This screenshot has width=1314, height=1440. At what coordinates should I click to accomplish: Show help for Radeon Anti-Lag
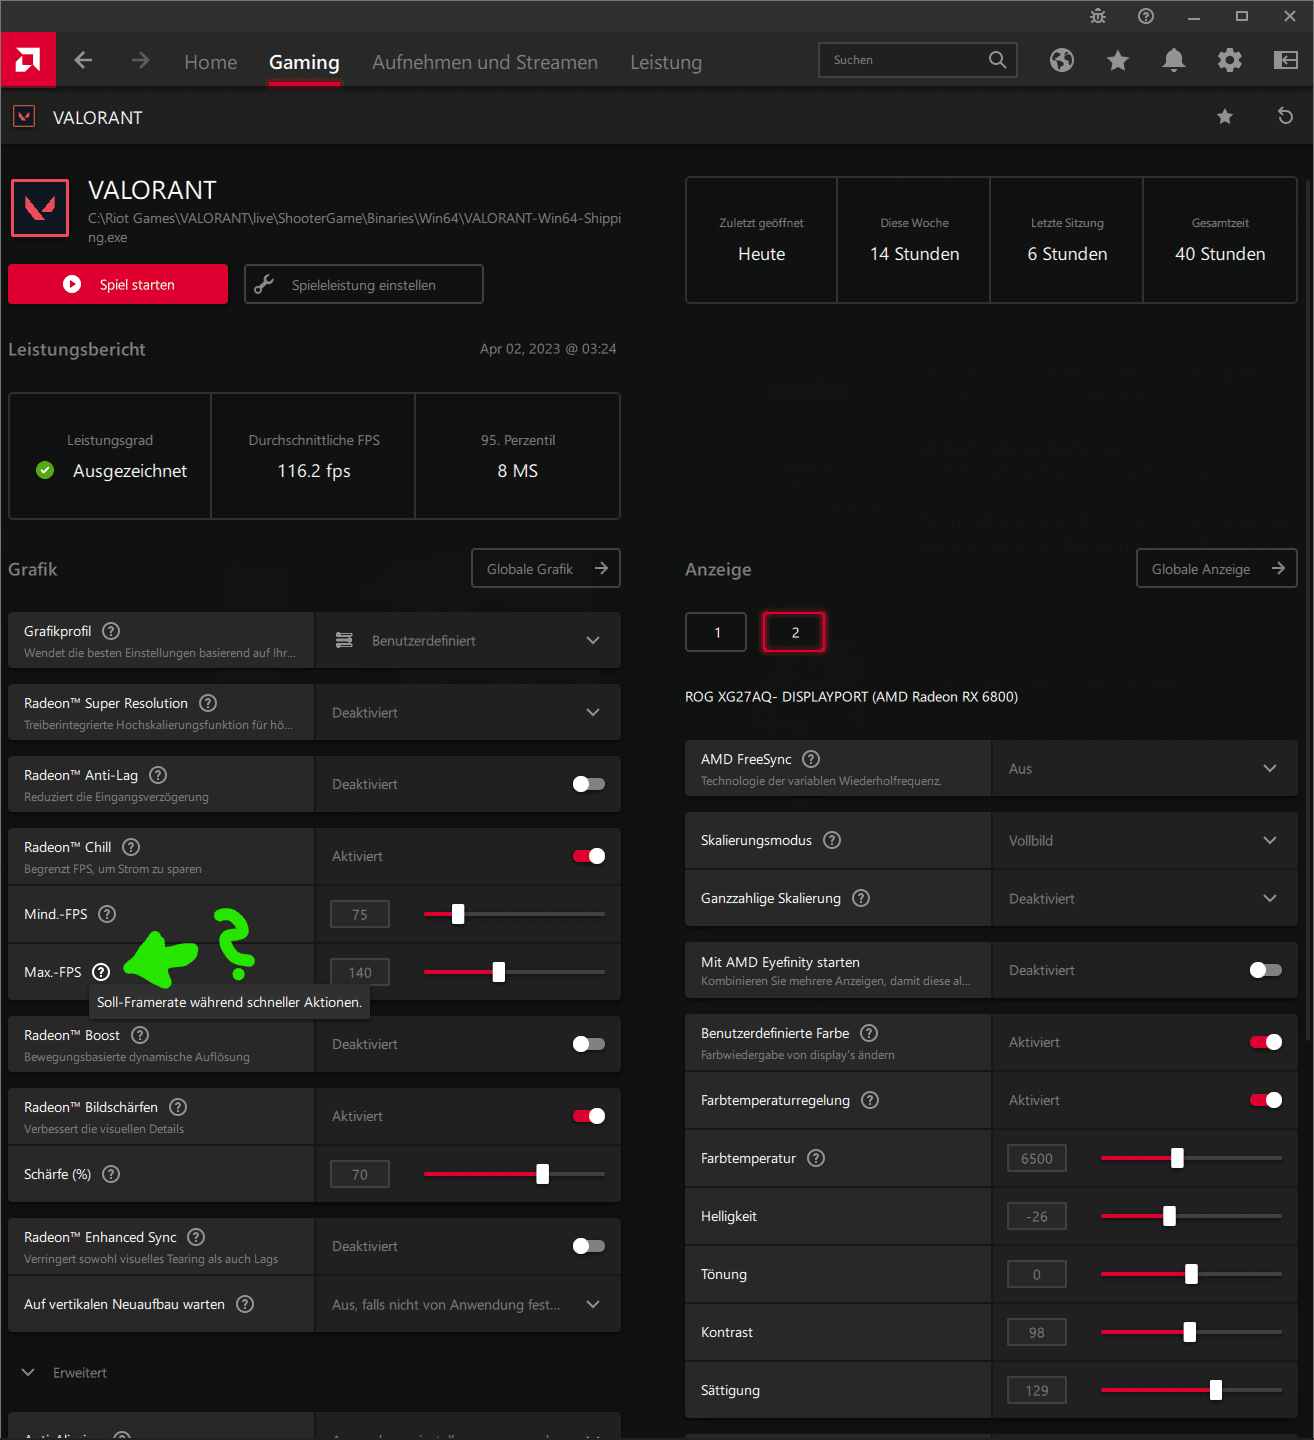click(x=158, y=775)
